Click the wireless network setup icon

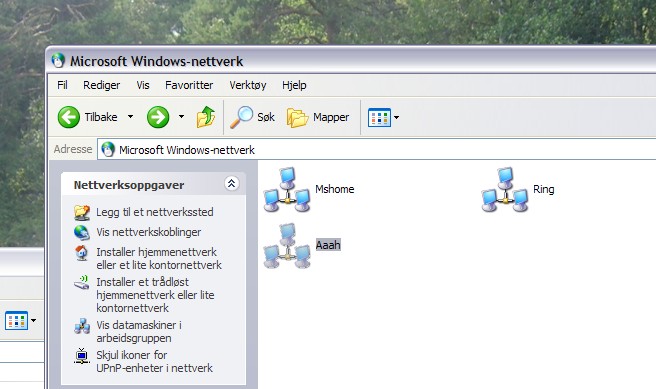pos(82,282)
